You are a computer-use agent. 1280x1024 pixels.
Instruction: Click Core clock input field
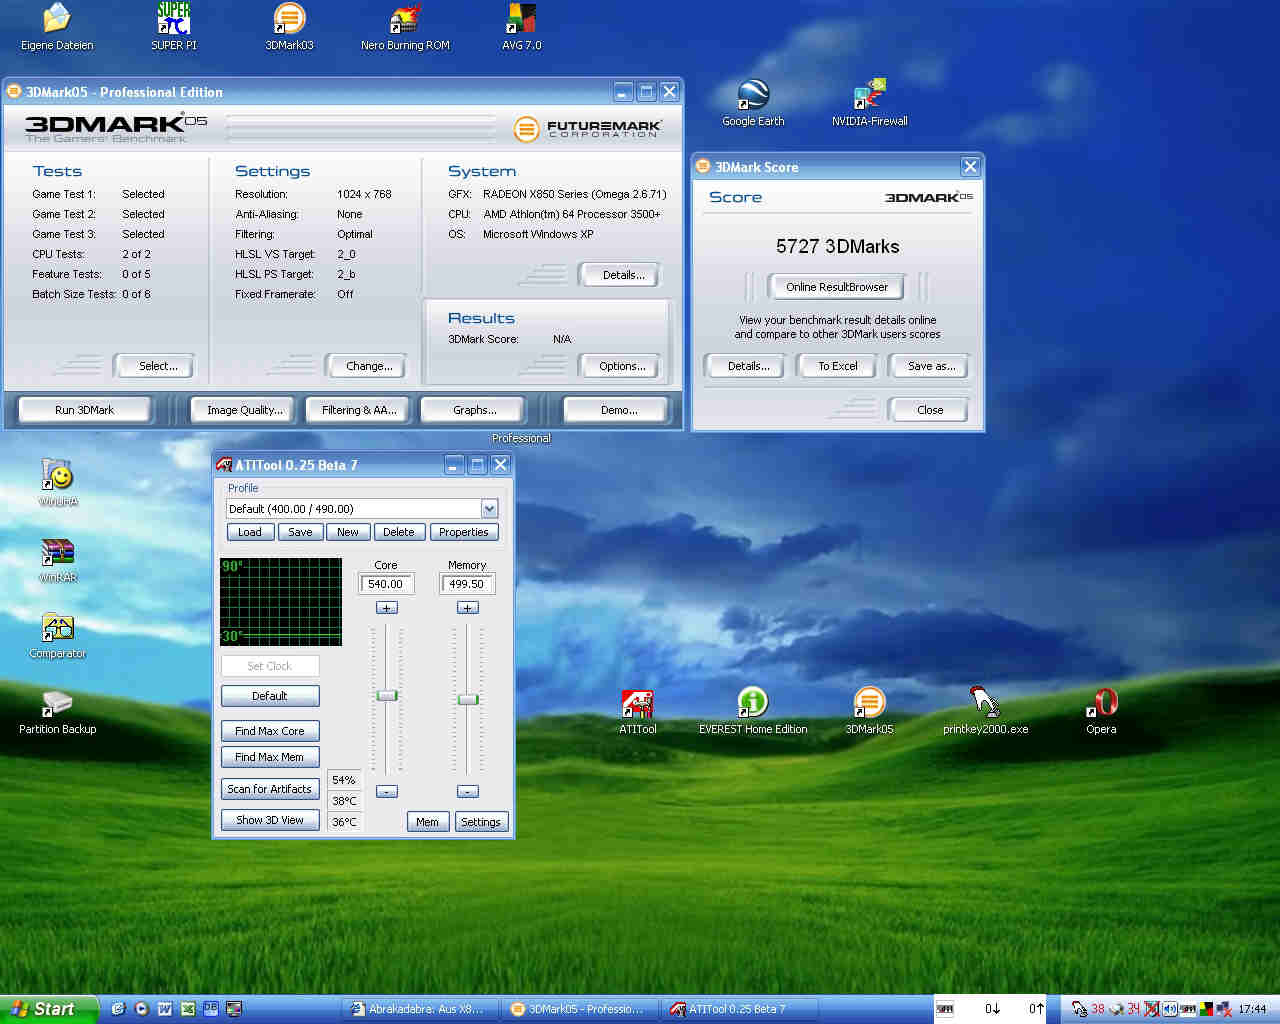386,584
